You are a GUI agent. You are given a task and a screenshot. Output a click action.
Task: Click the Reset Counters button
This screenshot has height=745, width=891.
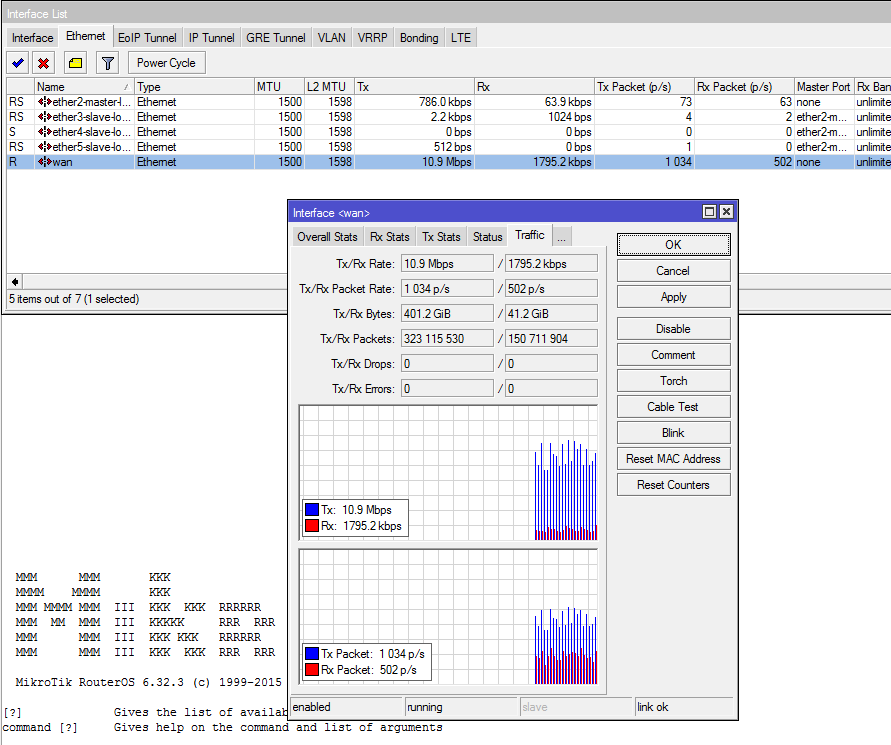click(x=673, y=485)
